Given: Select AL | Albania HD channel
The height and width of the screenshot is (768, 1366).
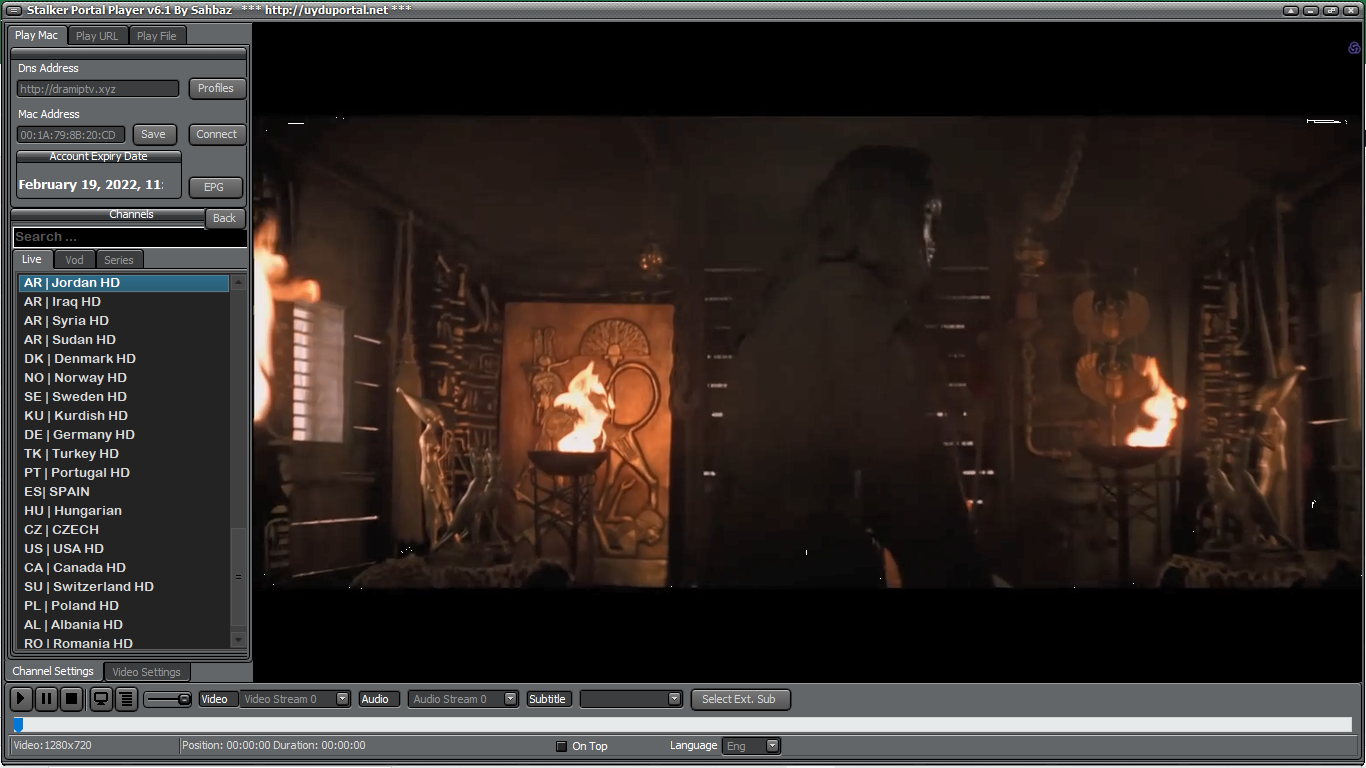Looking at the screenshot, I should (124, 625).
